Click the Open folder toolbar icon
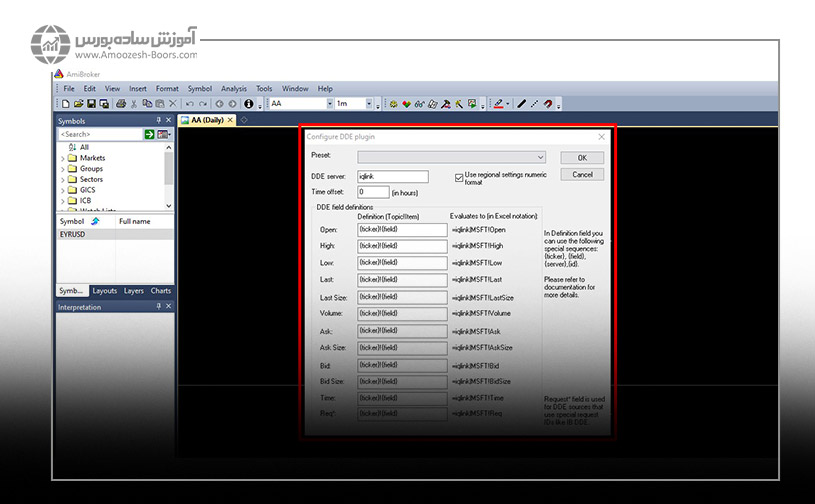This screenshot has width=815, height=504. click(78, 104)
